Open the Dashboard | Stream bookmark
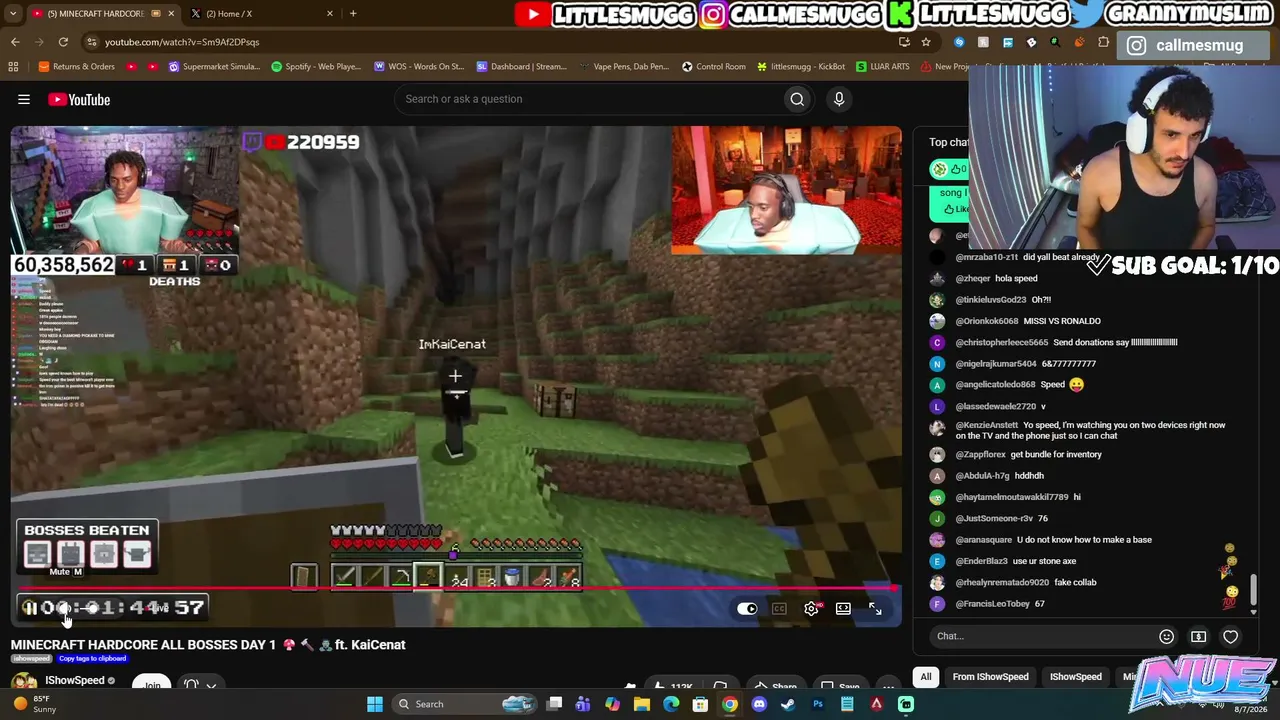Screen dimensions: 1280x720 (521, 67)
